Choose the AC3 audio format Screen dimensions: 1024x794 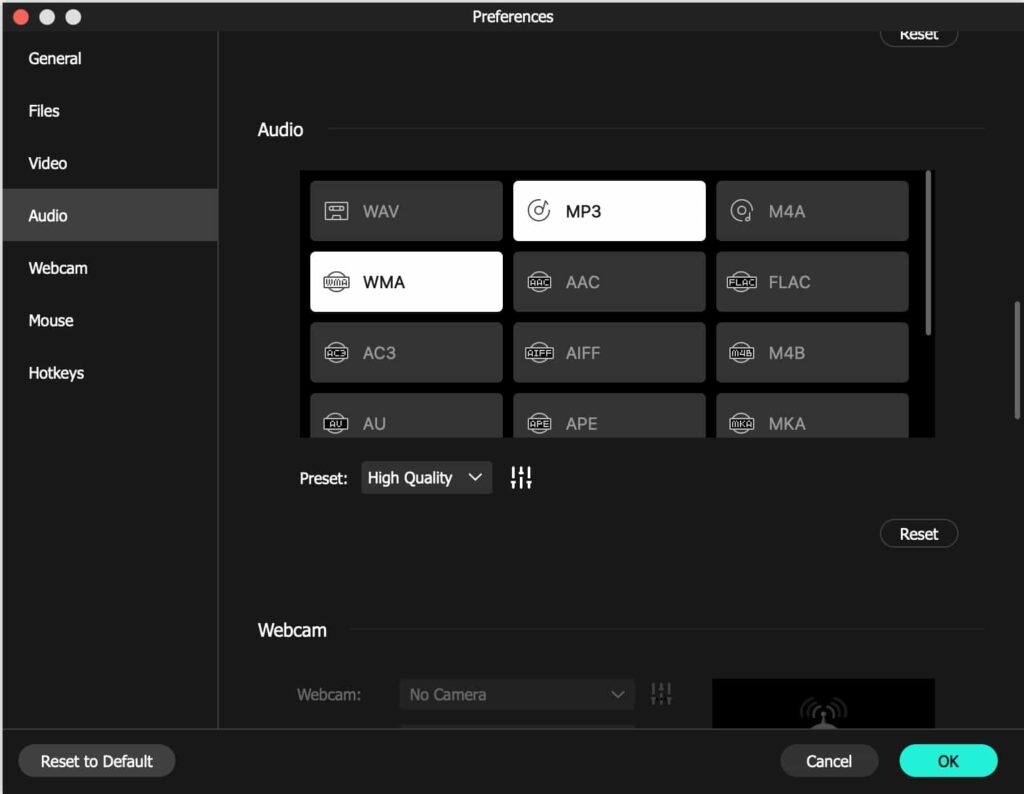[x=405, y=352]
